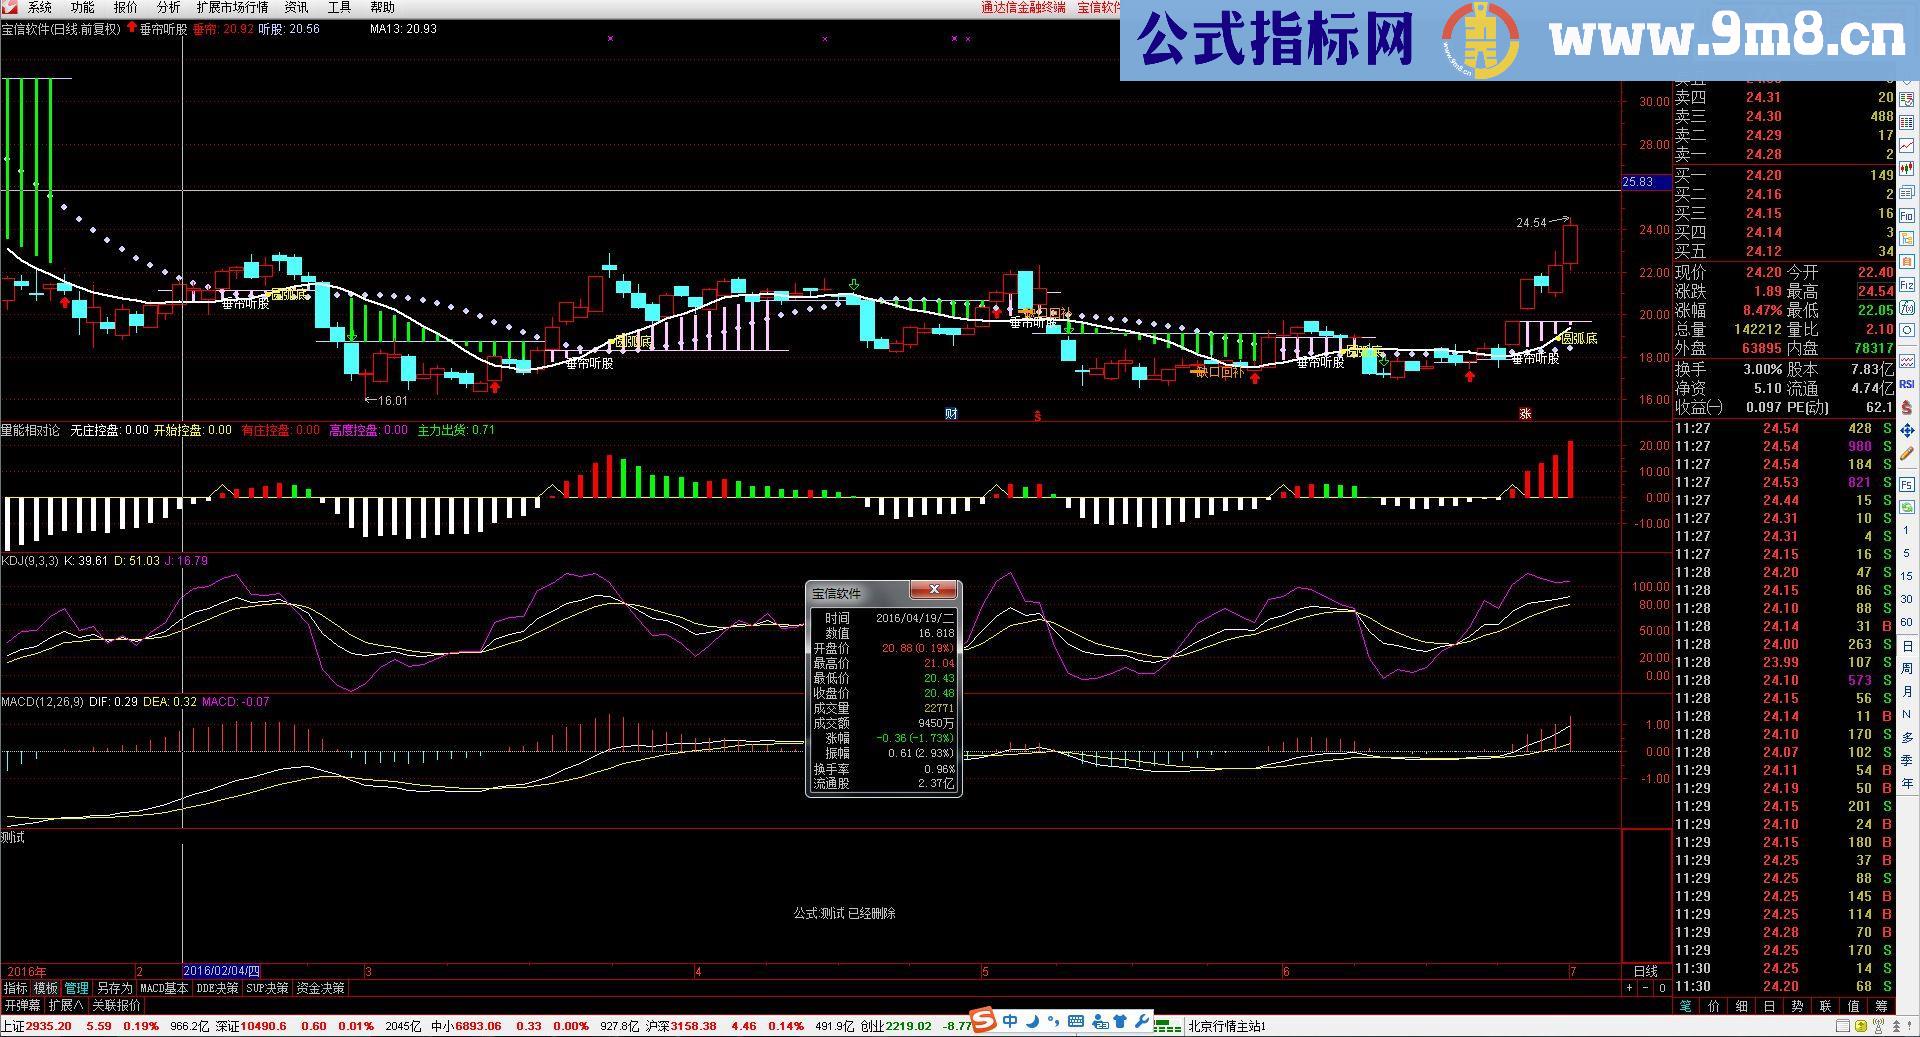Image resolution: width=1920 pixels, height=1037 pixels.
Task: Click the Sogou input icon in bottom toolbar
Action: pyautogui.click(x=982, y=1022)
